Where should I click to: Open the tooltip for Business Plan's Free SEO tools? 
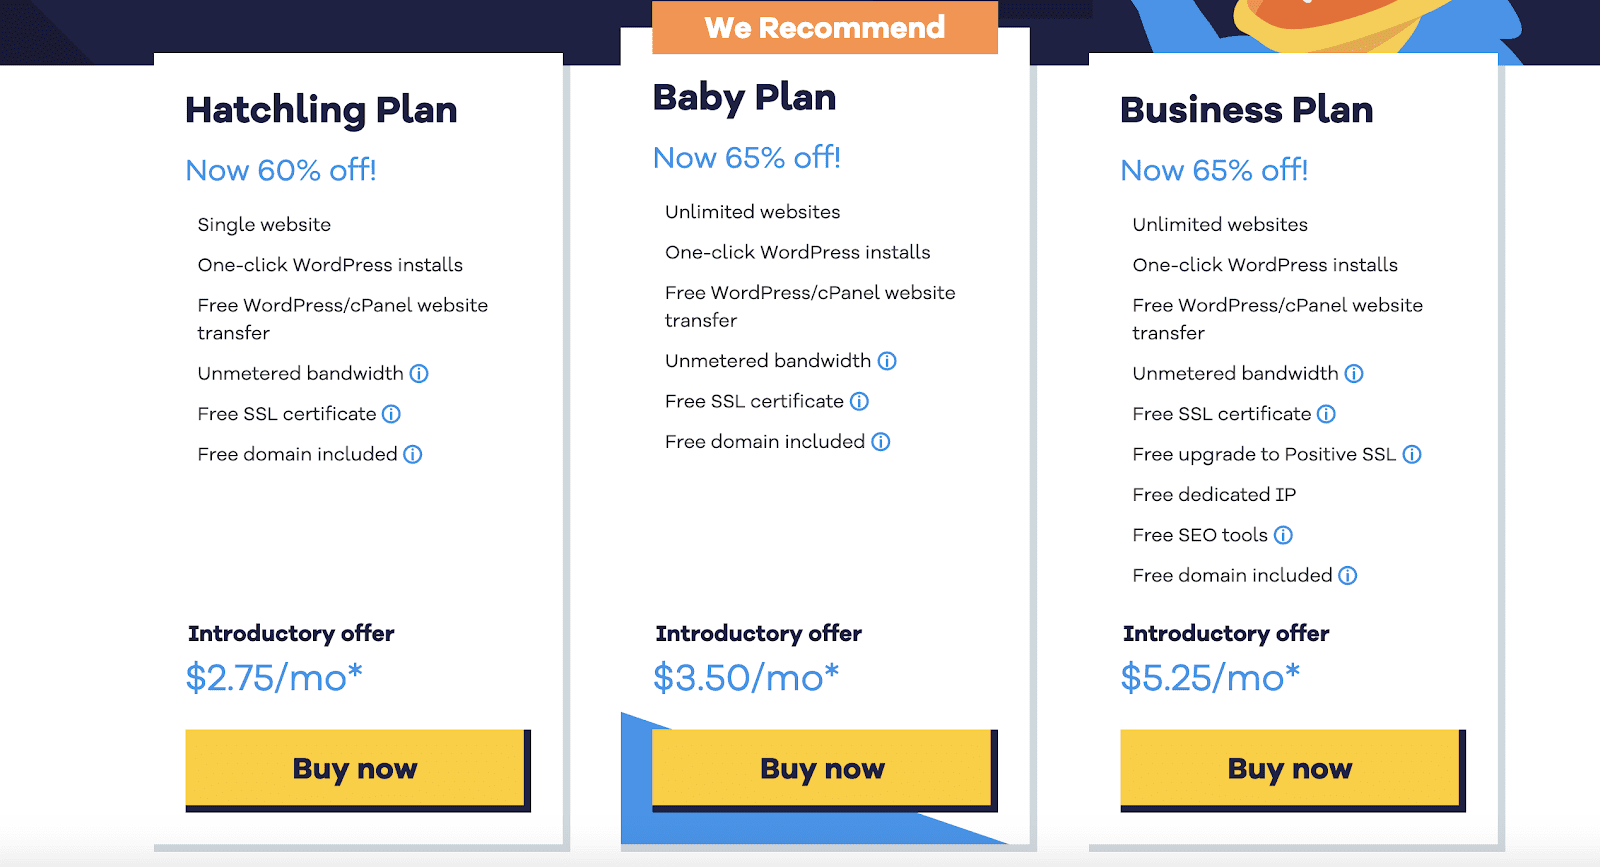click(1285, 535)
